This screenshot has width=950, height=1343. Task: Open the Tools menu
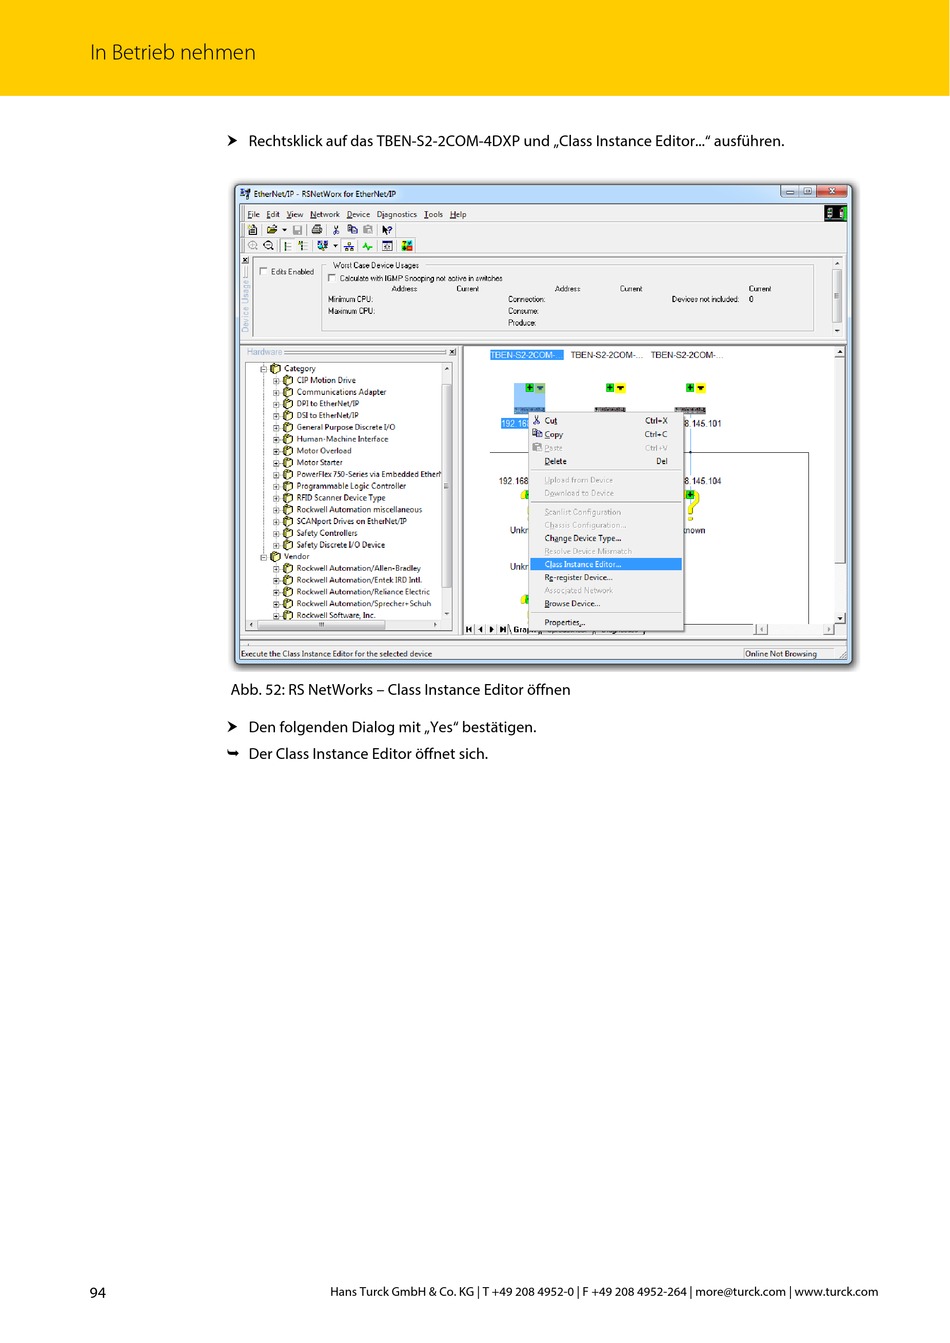433,214
